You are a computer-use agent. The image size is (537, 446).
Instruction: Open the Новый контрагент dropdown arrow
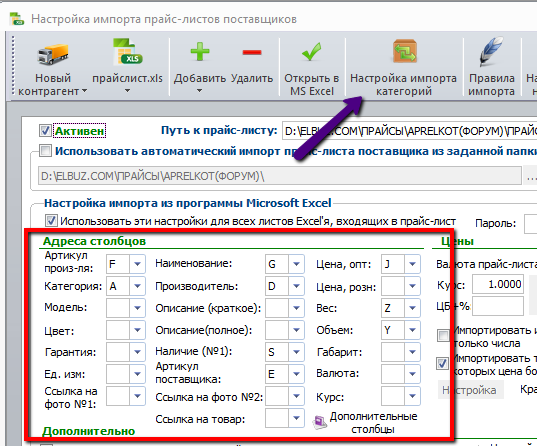tap(84, 91)
